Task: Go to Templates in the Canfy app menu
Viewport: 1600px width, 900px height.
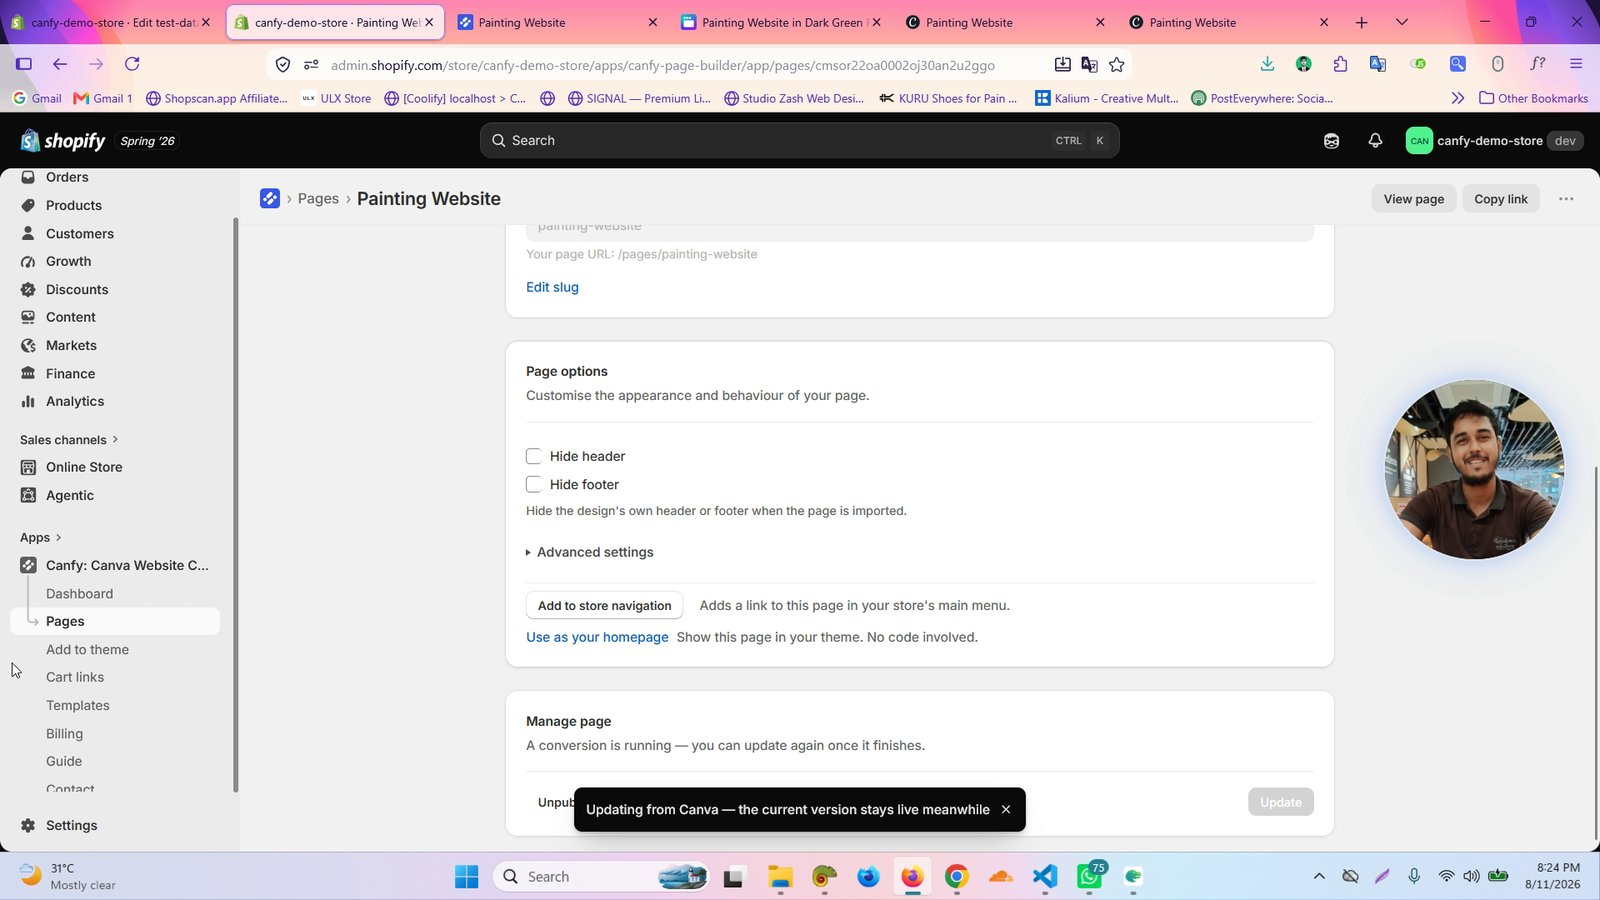Action: tap(78, 706)
